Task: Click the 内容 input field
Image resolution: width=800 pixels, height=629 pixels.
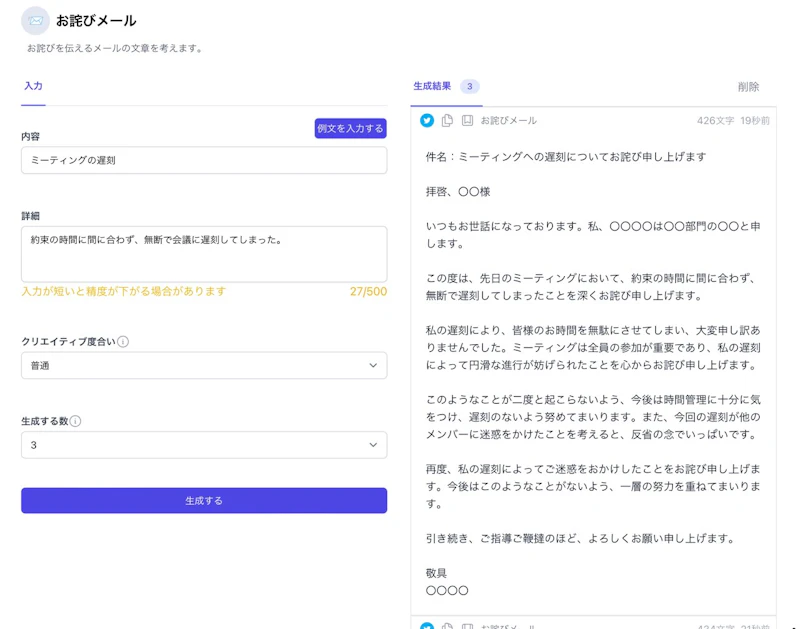Action: pyautogui.click(x=204, y=160)
